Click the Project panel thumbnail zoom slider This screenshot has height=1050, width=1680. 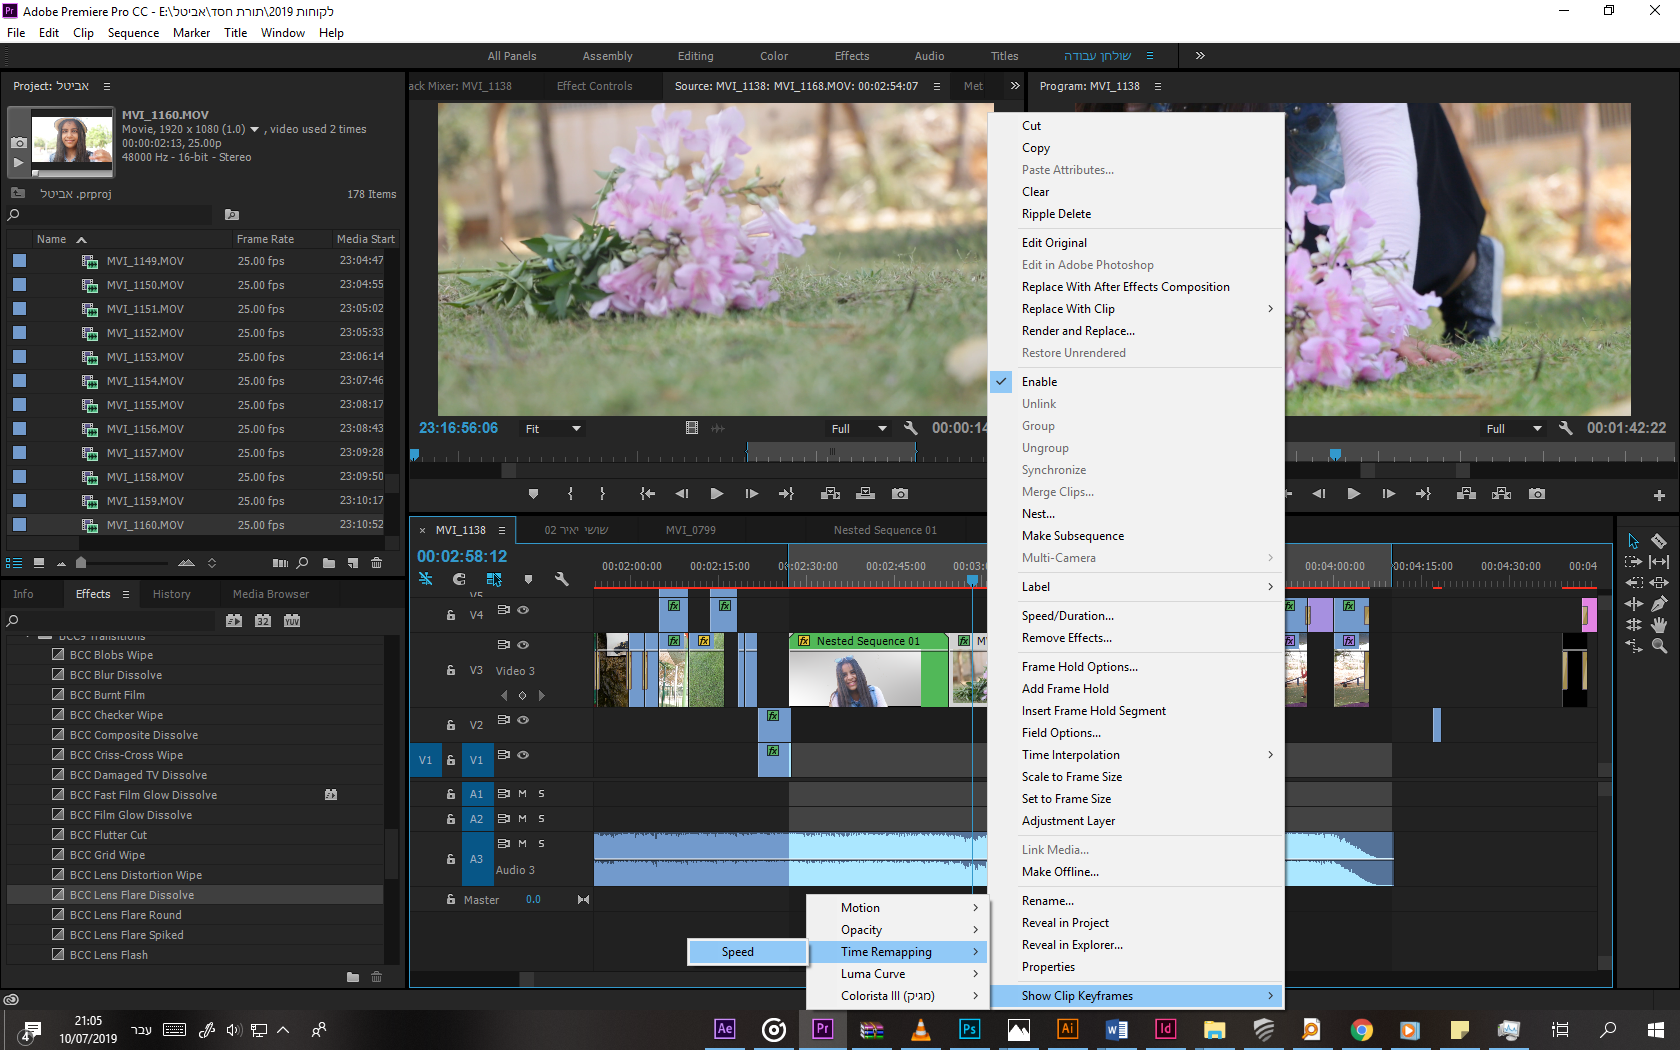[x=81, y=563]
